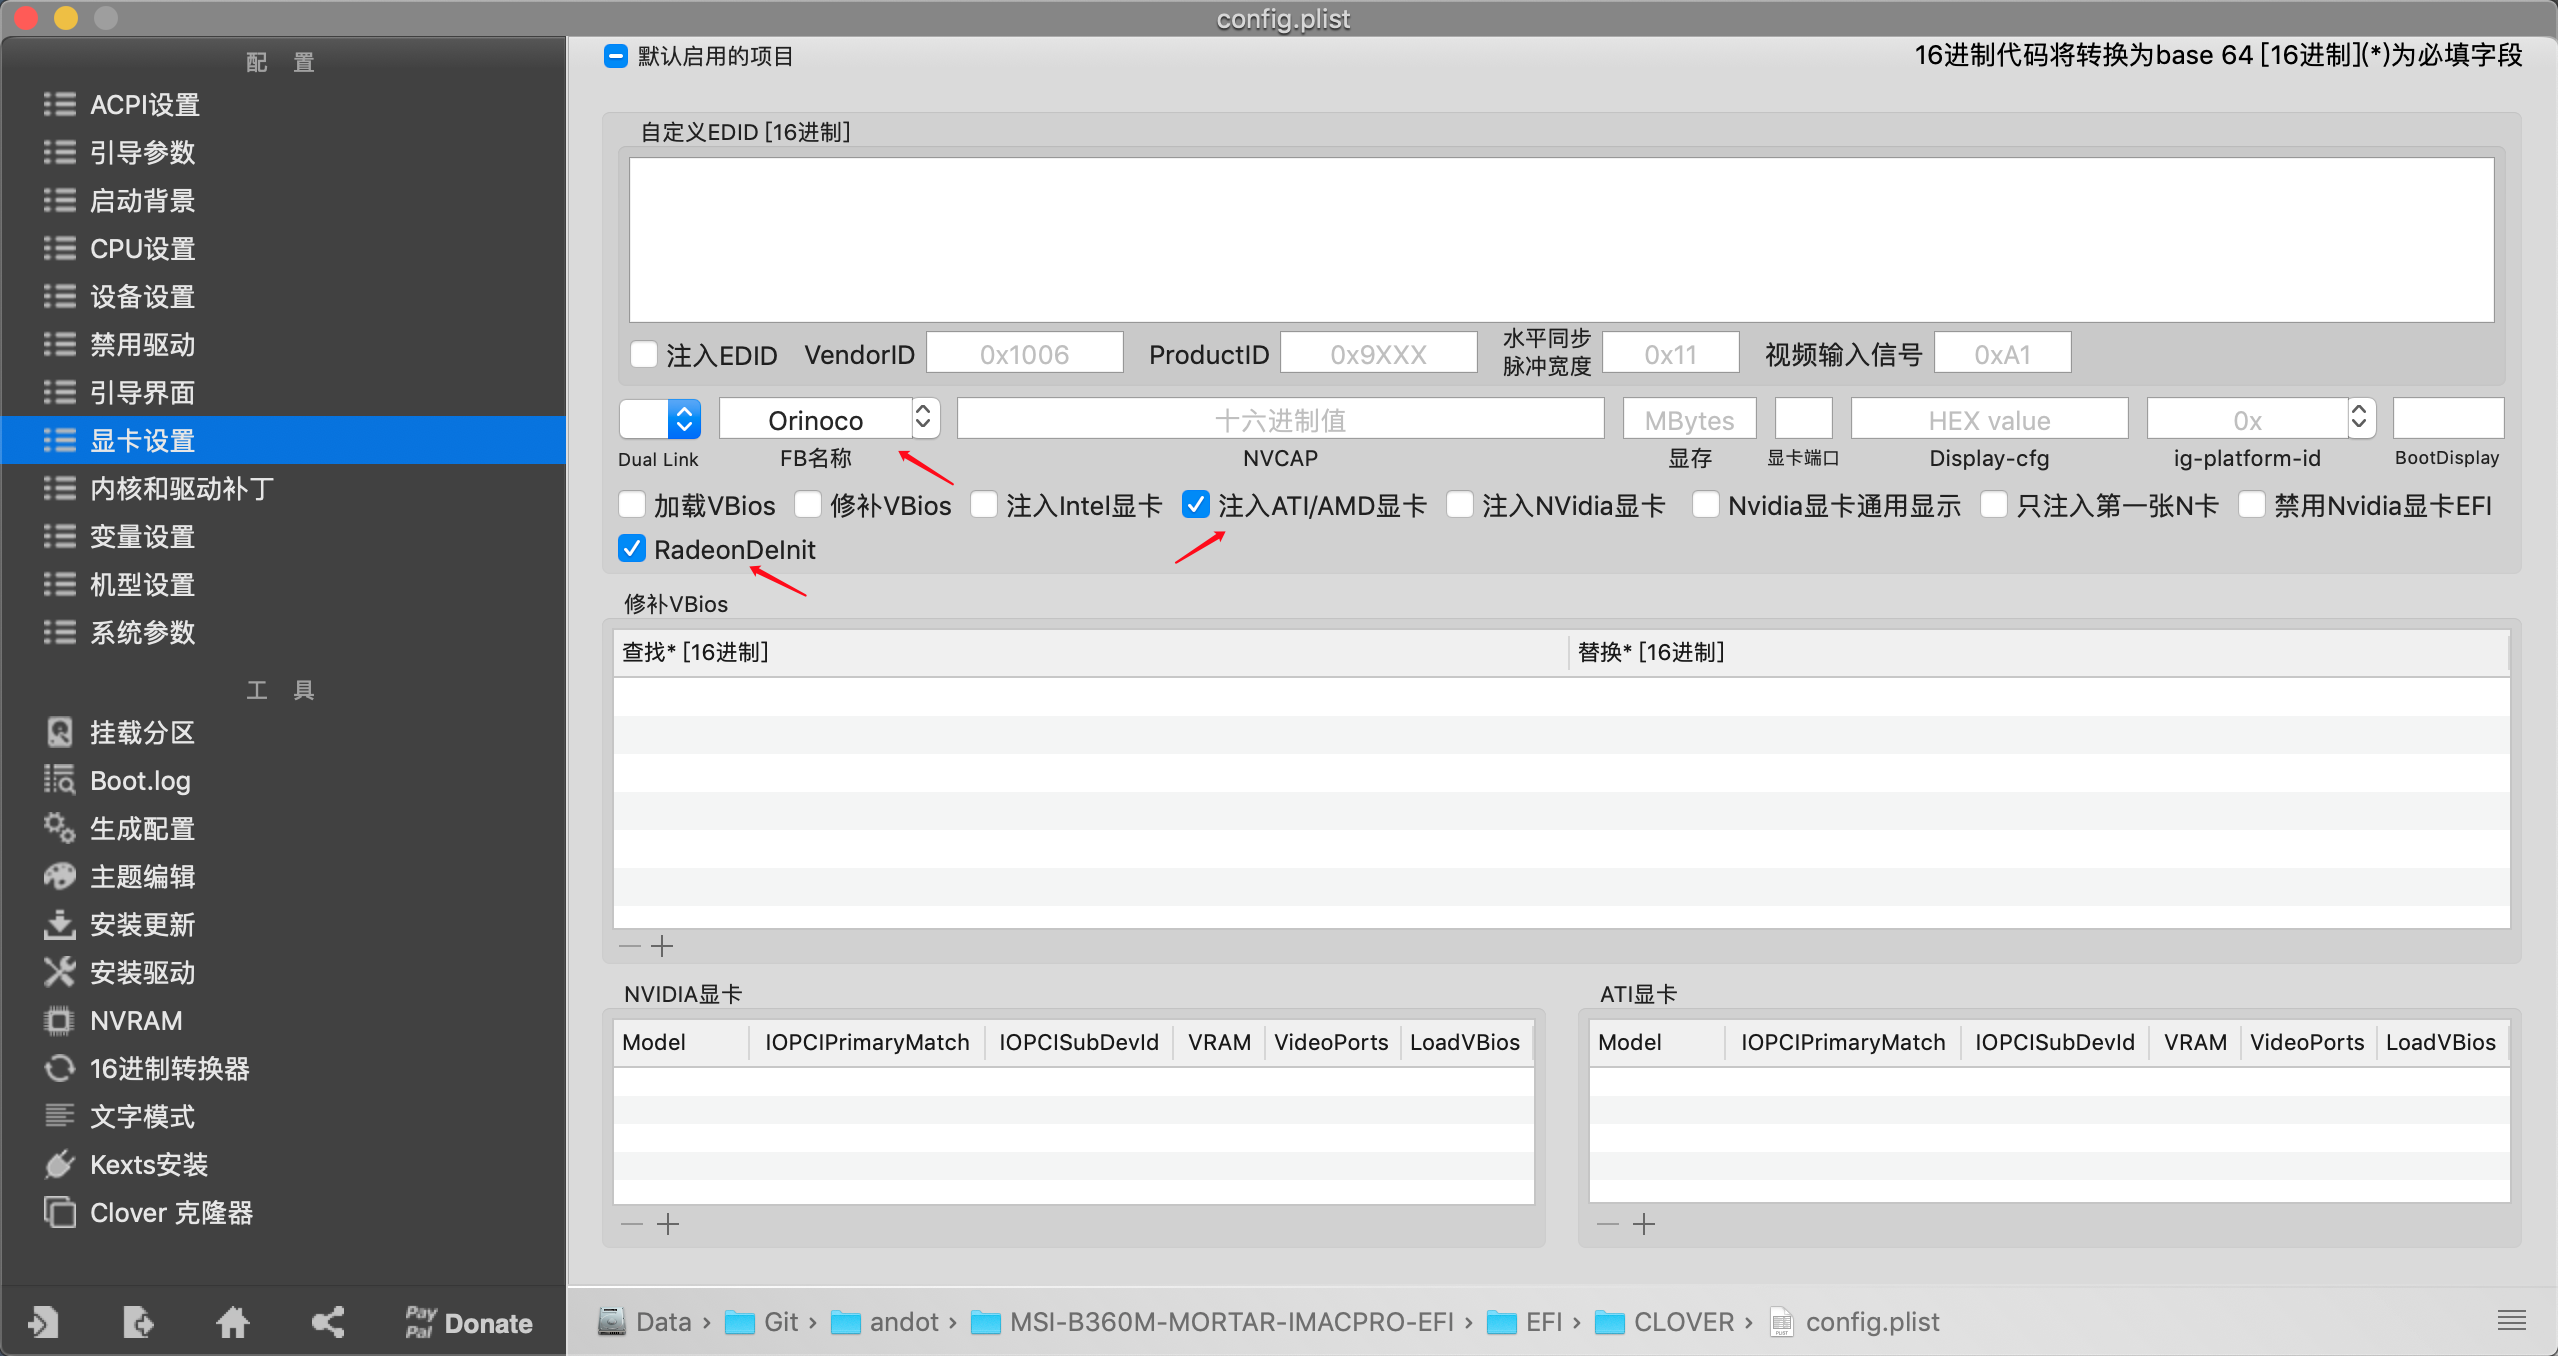Expand FB名称 dropdown selector
2558x1356 pixels.
(927, 418)
